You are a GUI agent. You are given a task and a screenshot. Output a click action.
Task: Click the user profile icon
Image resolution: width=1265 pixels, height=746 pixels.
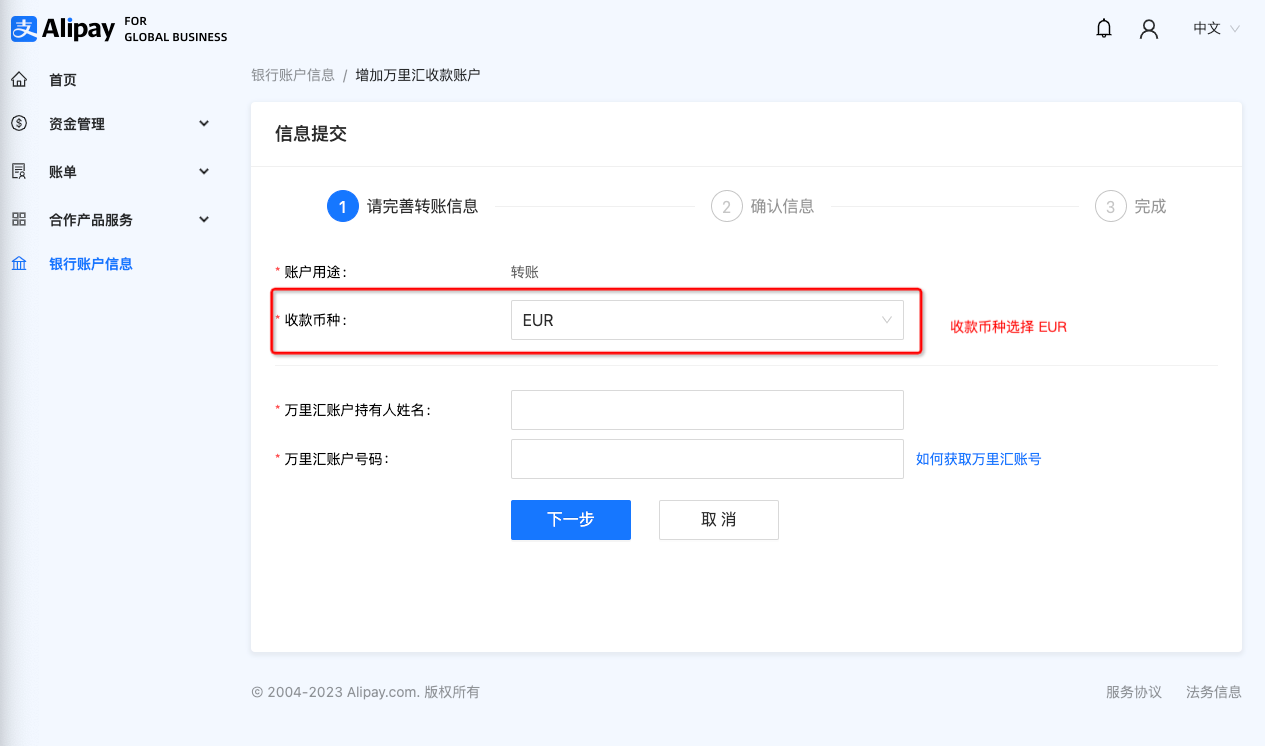1148,28
